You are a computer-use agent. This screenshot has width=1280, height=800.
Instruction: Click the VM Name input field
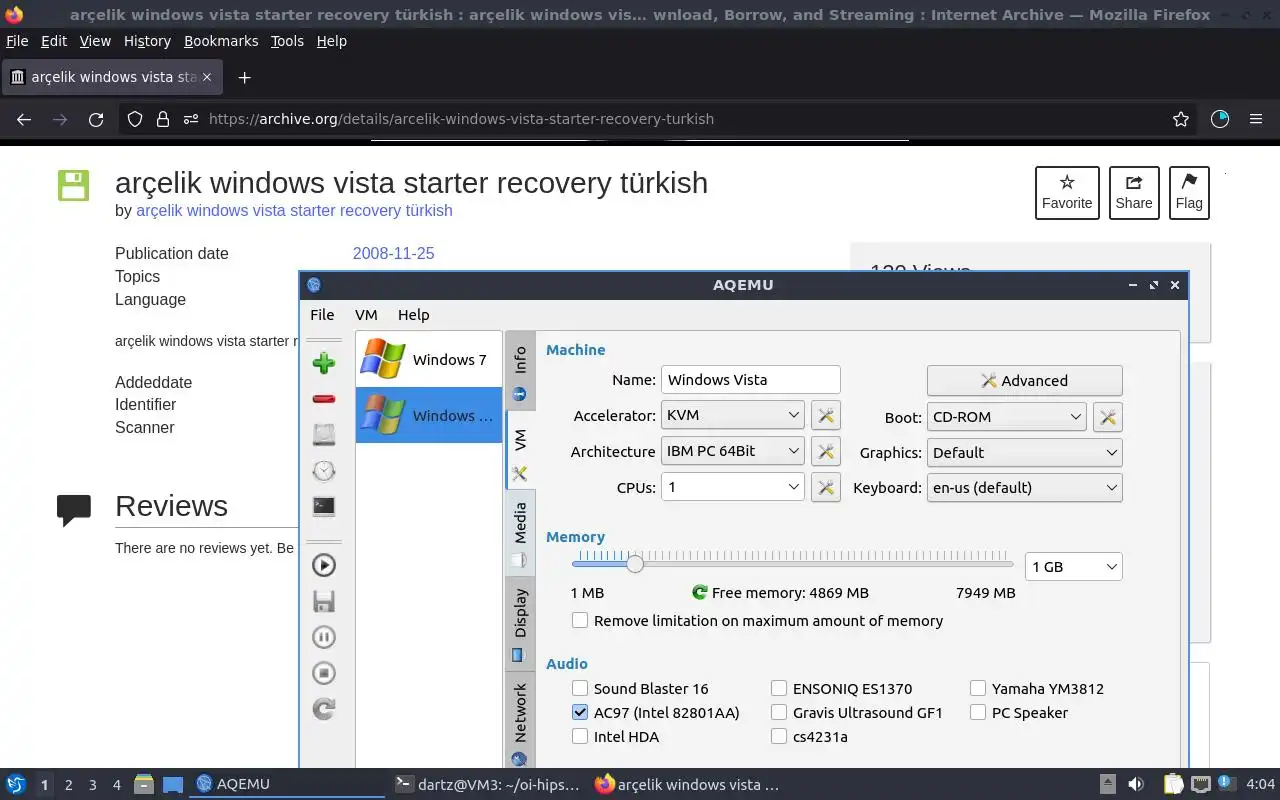tap(750, 380)
